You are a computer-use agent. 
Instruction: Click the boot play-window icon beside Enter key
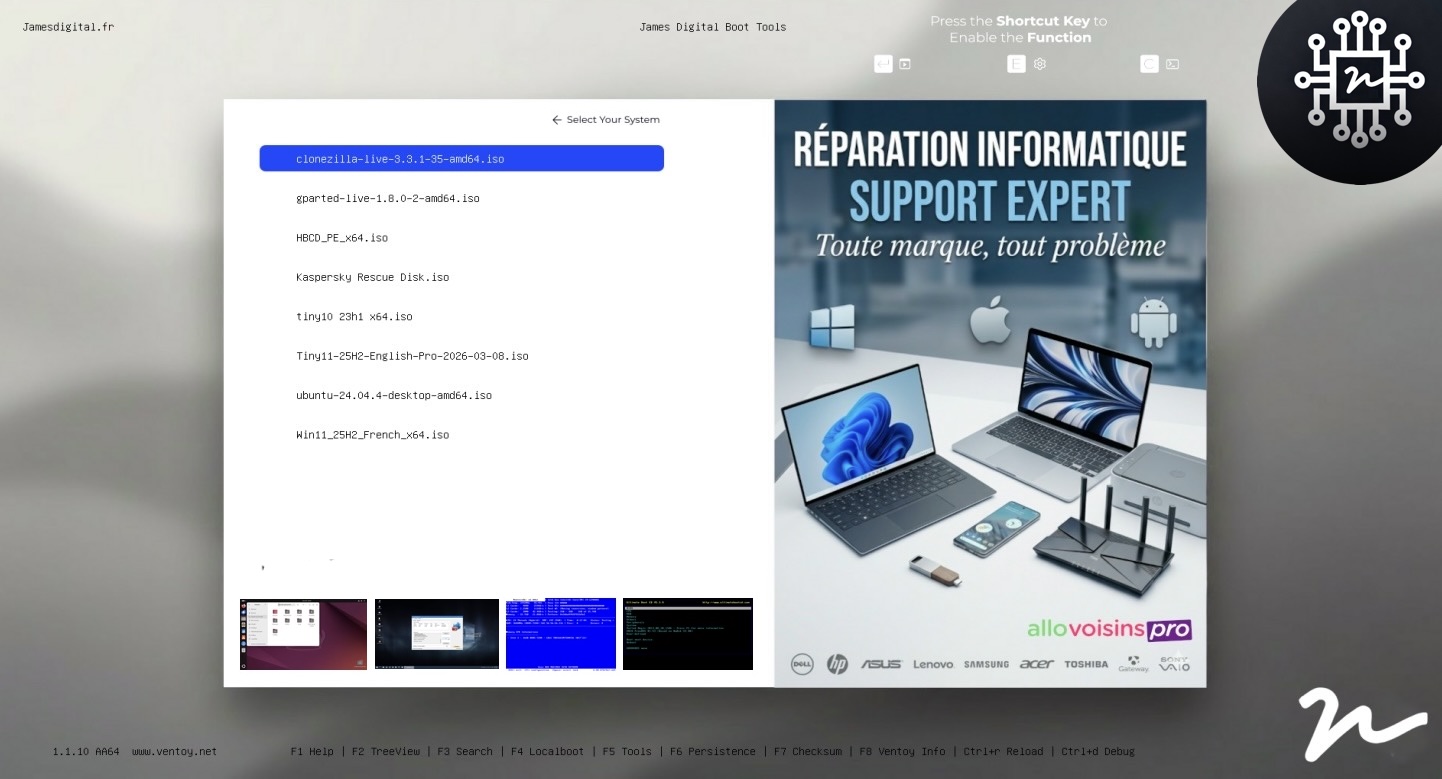905,64
